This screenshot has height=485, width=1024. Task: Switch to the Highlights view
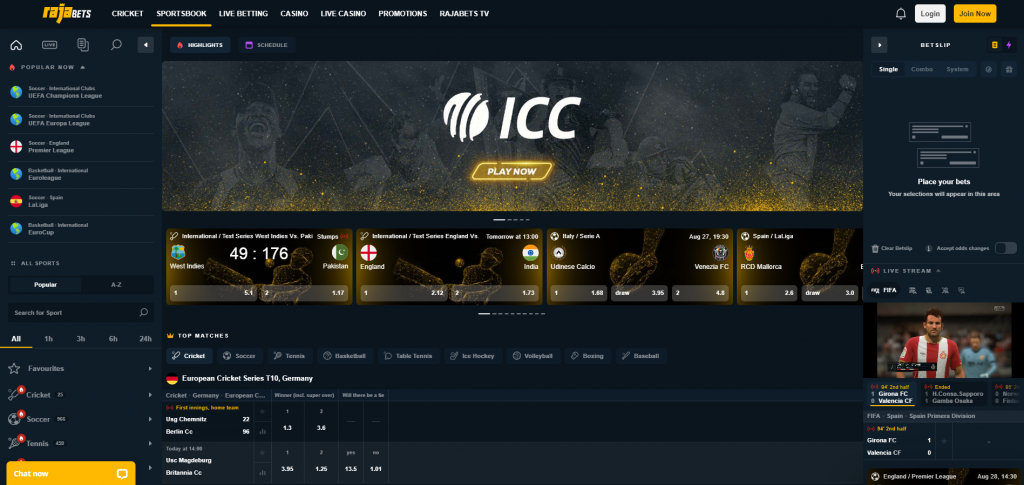pos(200,45)
